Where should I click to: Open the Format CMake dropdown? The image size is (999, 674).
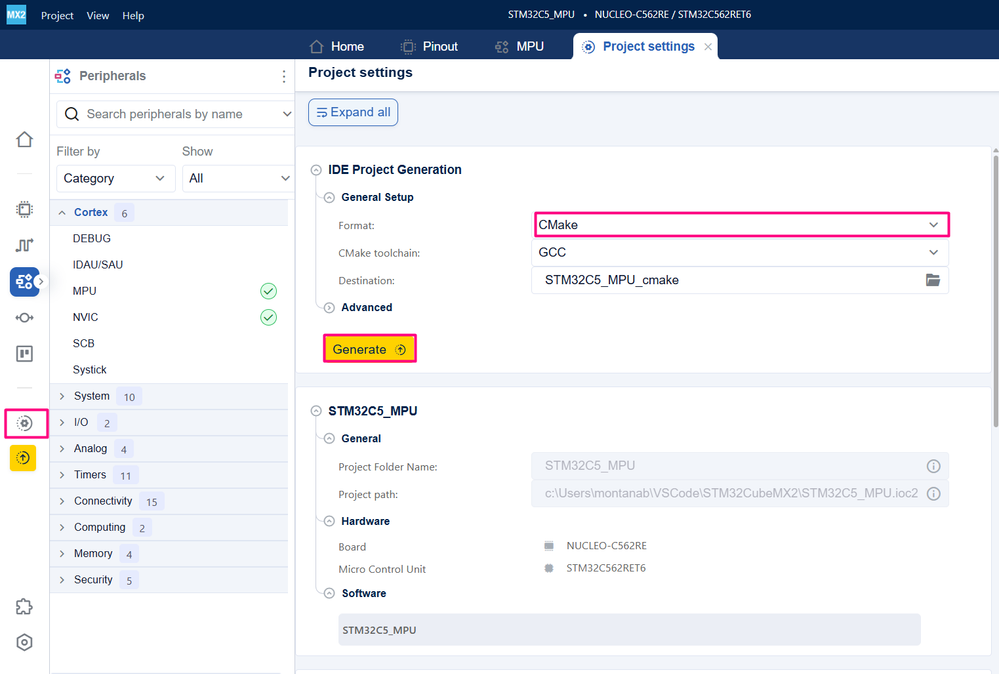tap(742, 225)
